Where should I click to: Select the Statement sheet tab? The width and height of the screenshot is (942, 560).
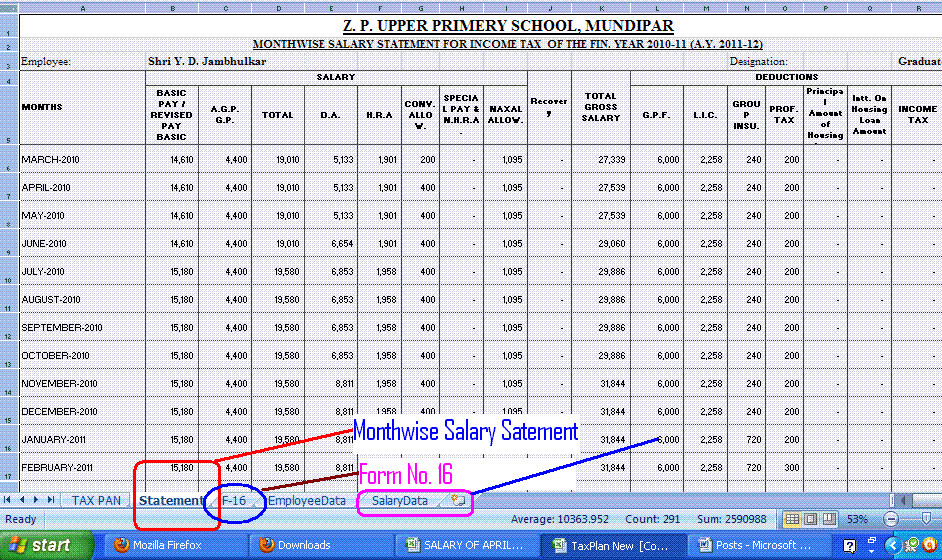click(x=171, y=501)
